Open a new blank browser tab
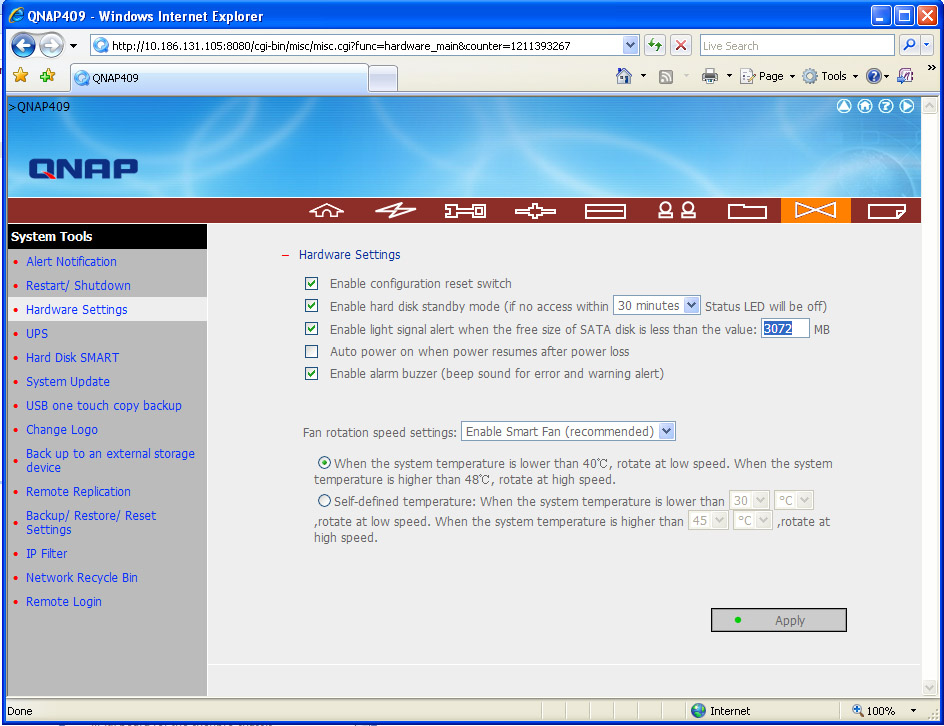The image size is (944, 726). click(x=383, y=78)
